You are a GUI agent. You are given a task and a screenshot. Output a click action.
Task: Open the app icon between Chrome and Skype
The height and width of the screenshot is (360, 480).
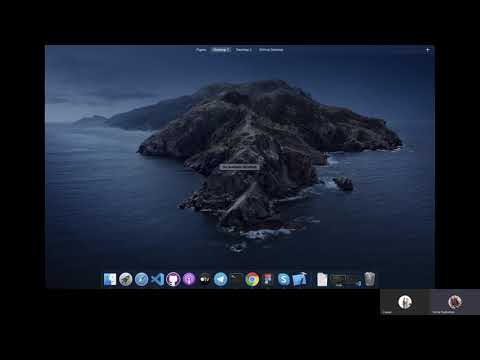268,279
